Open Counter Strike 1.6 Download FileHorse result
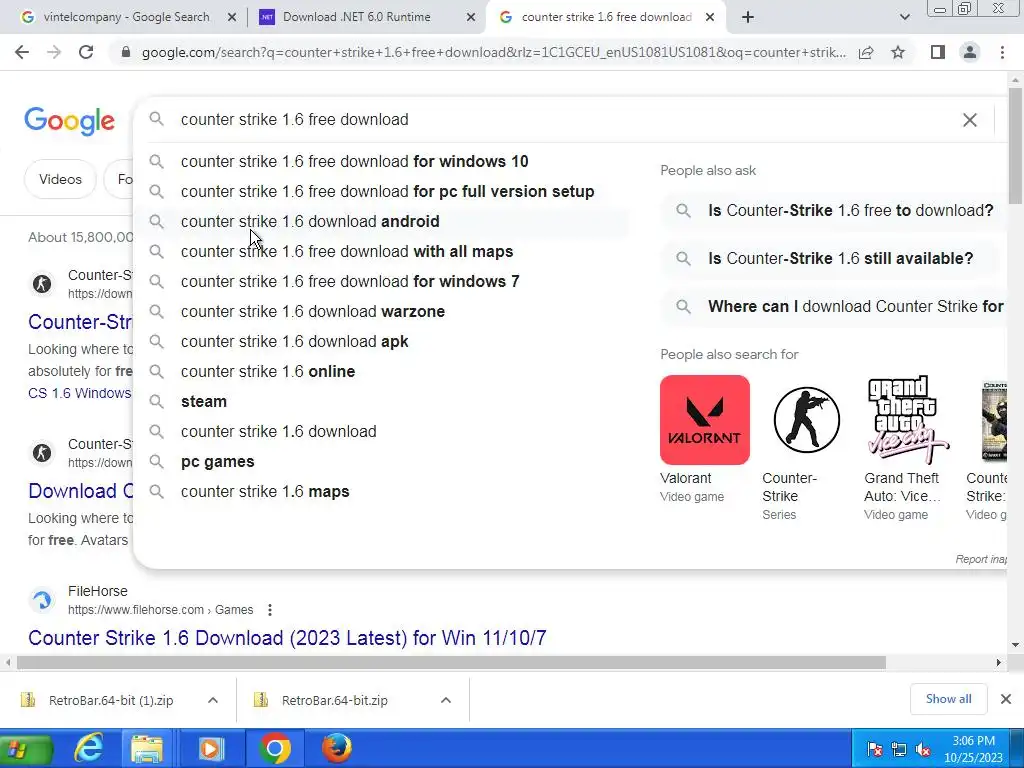Screen dimensions: 1024x768 click(287, 637)
